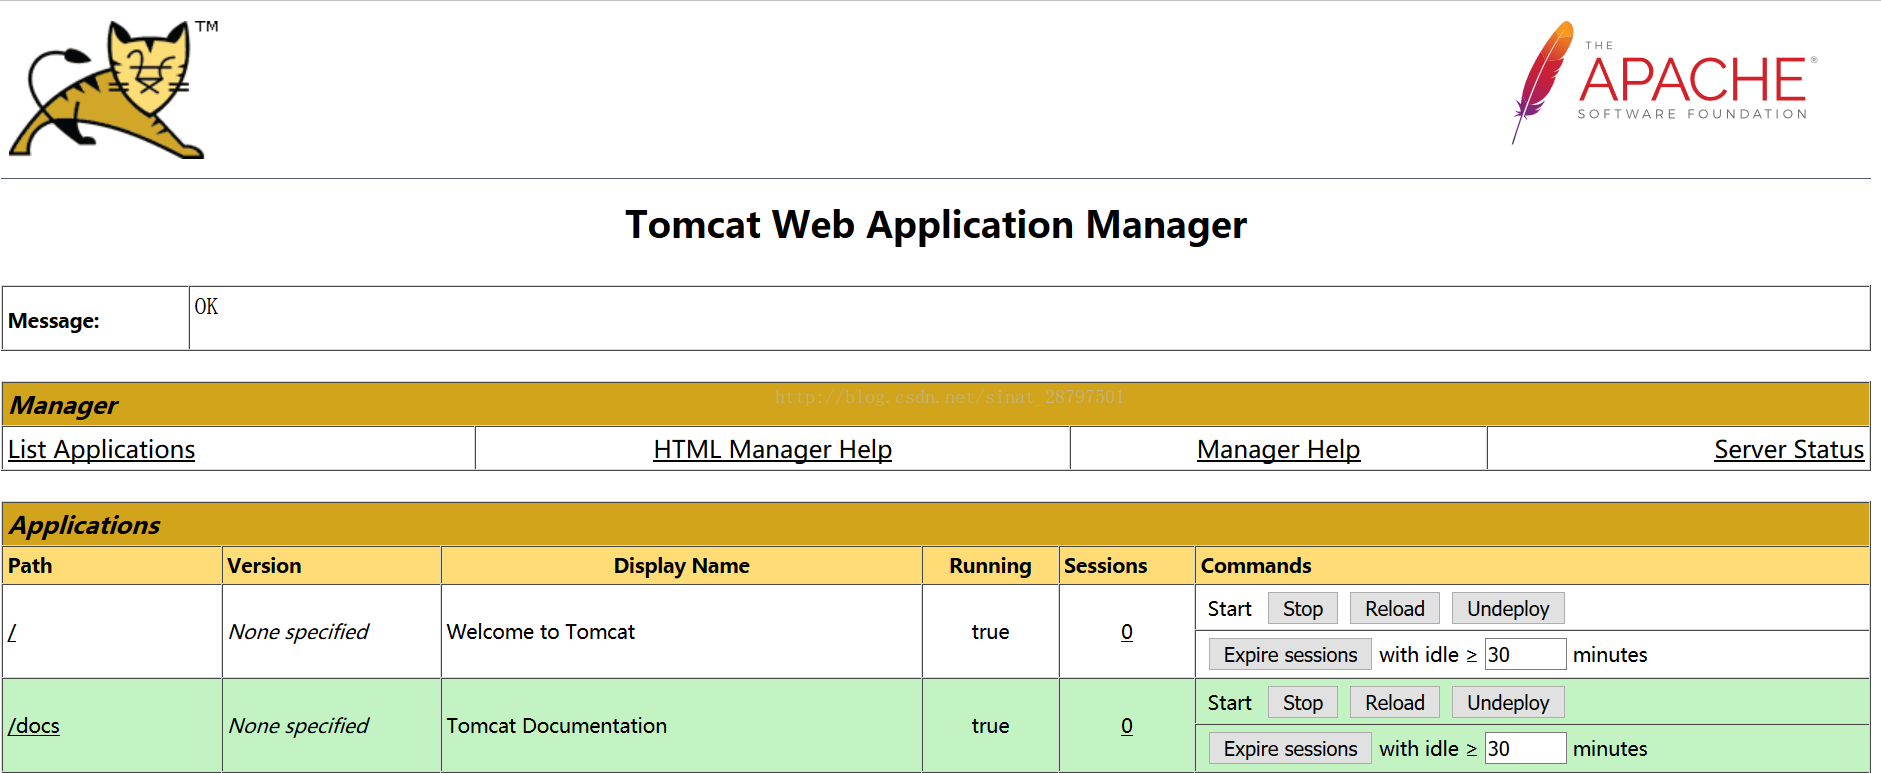Click the Tomcat cat logo
The height and width of the screenshot is (773, 1881).
click(x=113, y=88)
